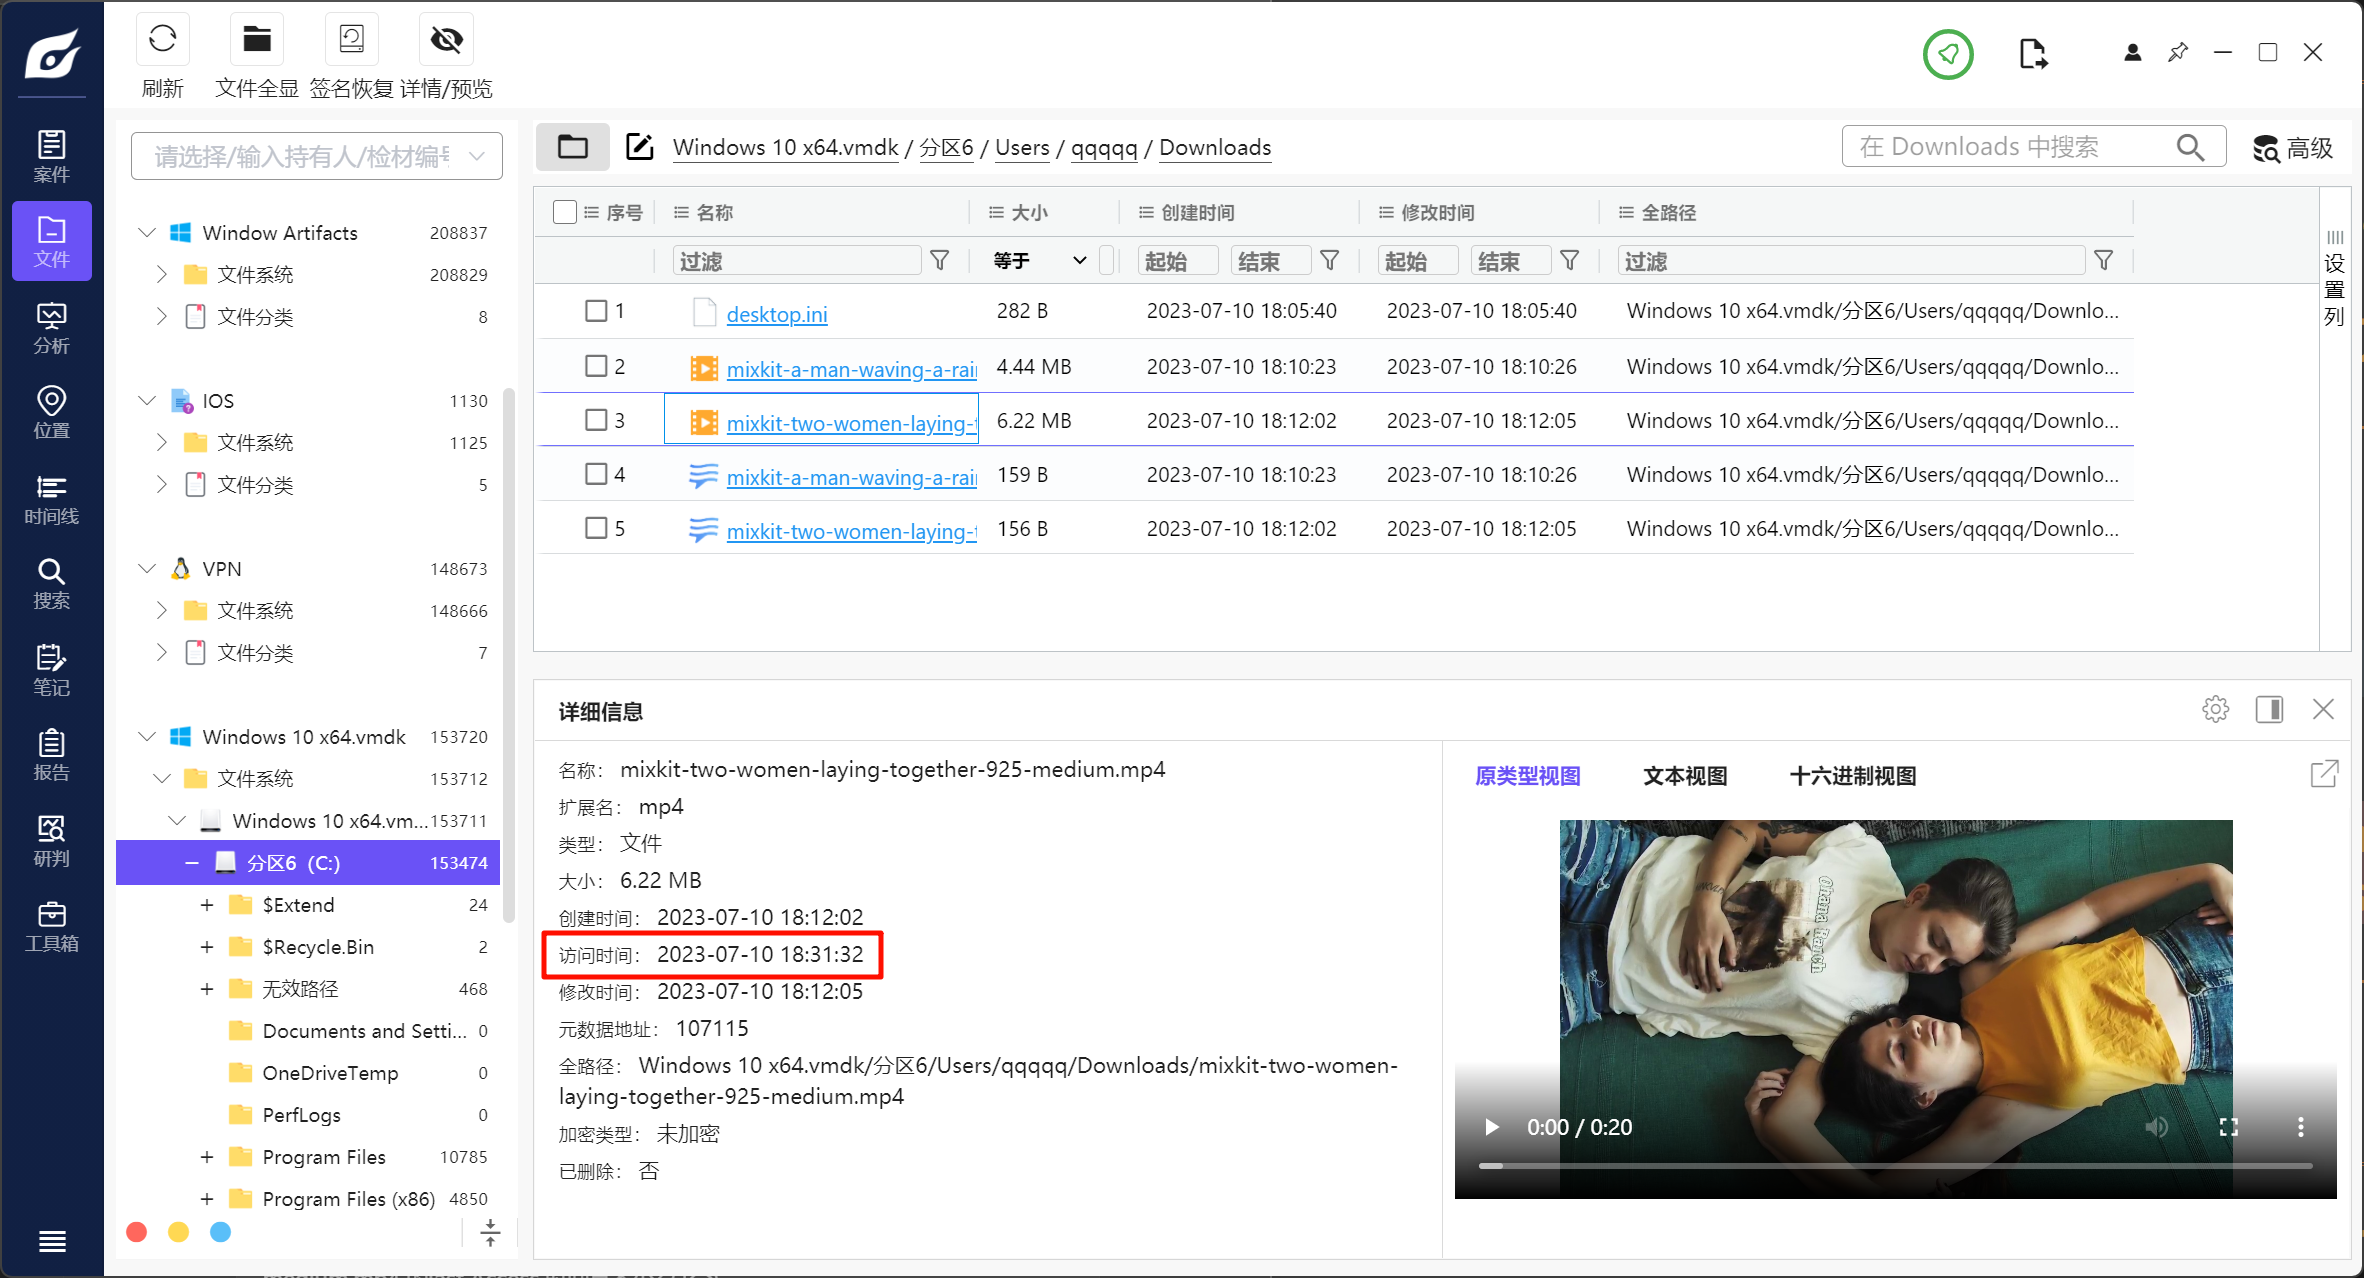Image resolution: width=2364 pixels, height=1278 pixels.
Task: Collapse the IOS tree node
Action: [147, 401]
